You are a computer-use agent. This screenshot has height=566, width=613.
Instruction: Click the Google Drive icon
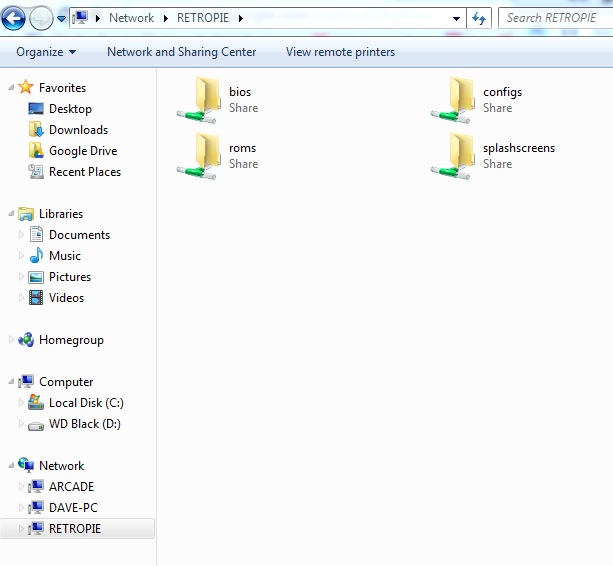coord(36,150)
